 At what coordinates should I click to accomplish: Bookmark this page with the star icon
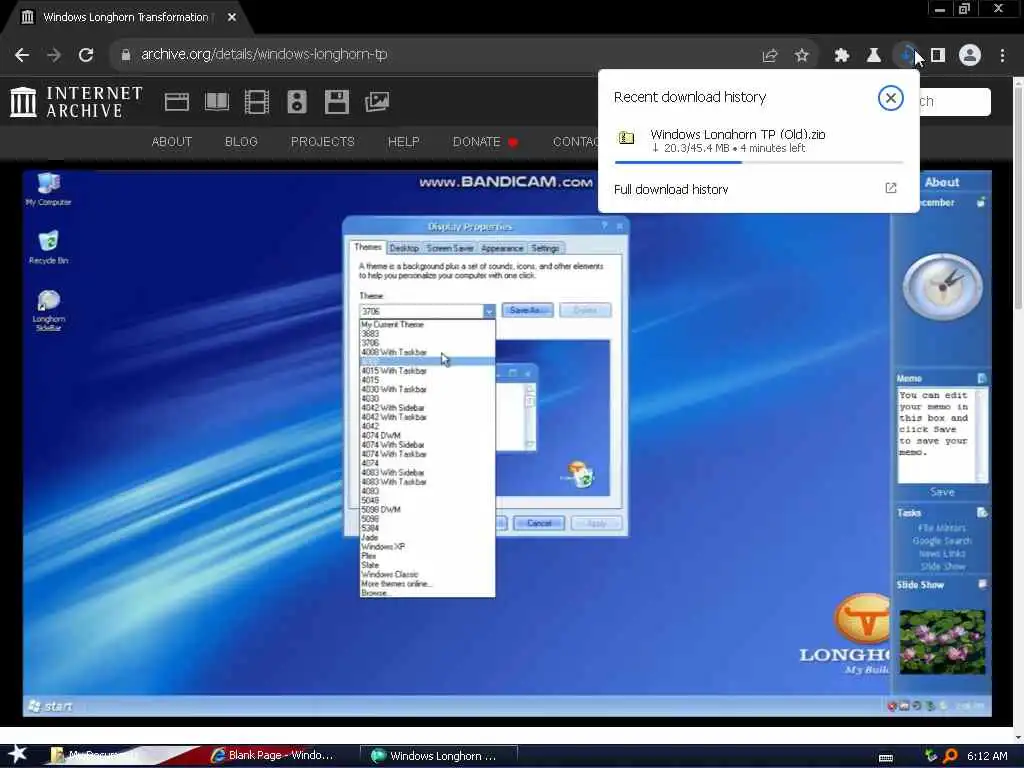click(802, 56)
